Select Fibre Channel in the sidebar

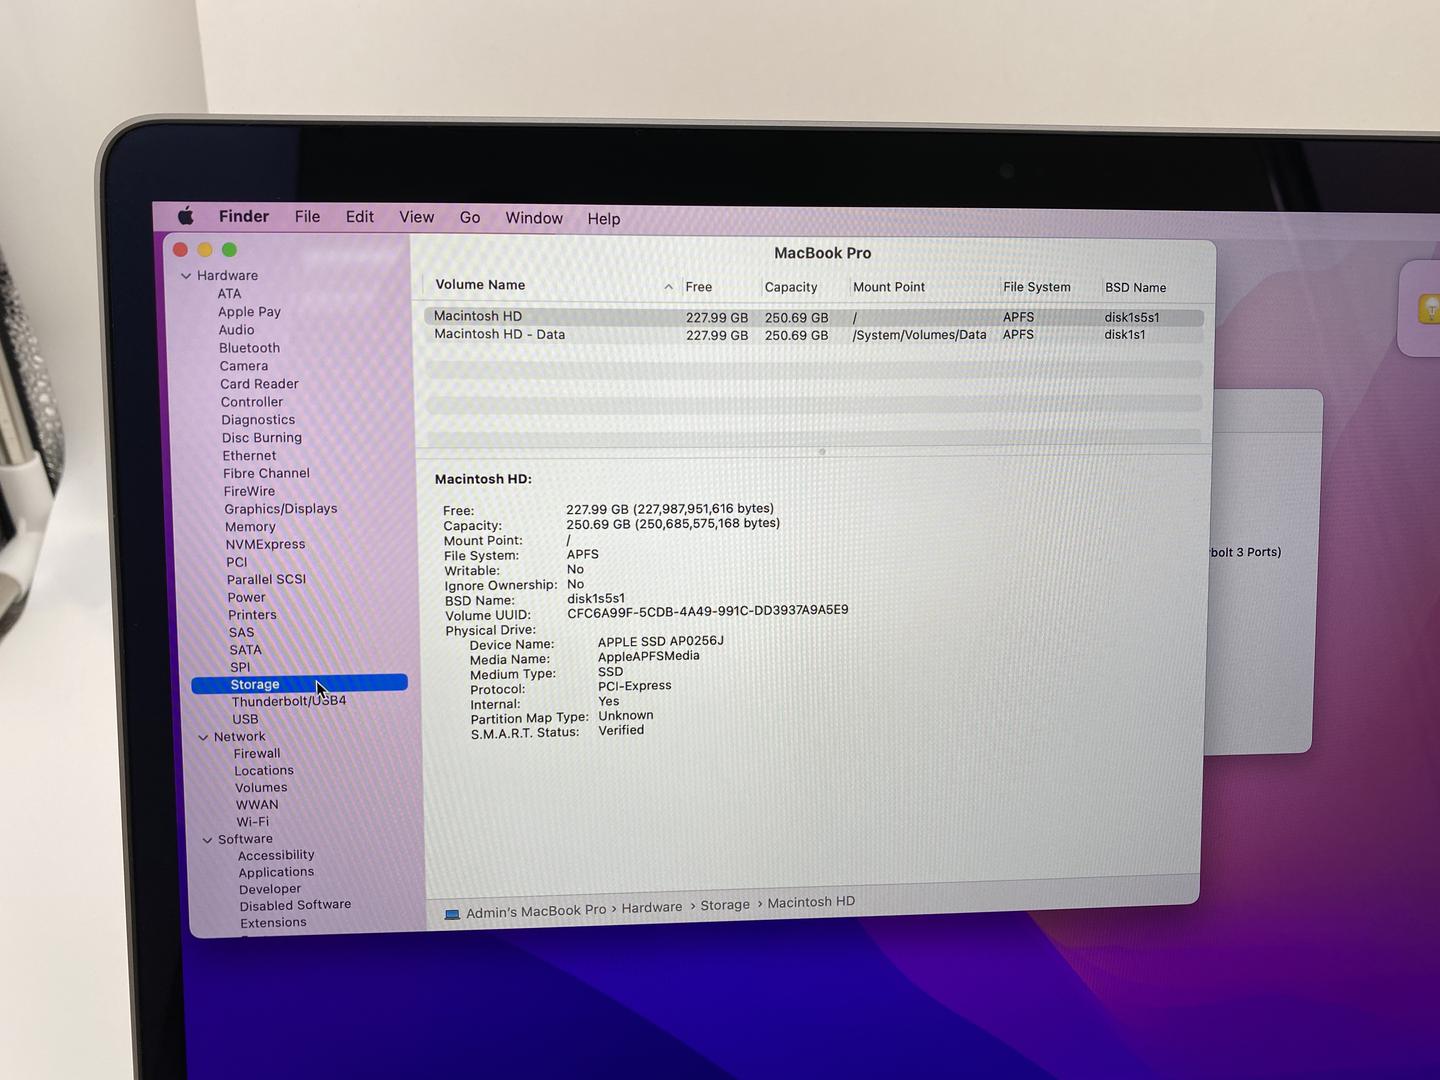tap(267, 473)
